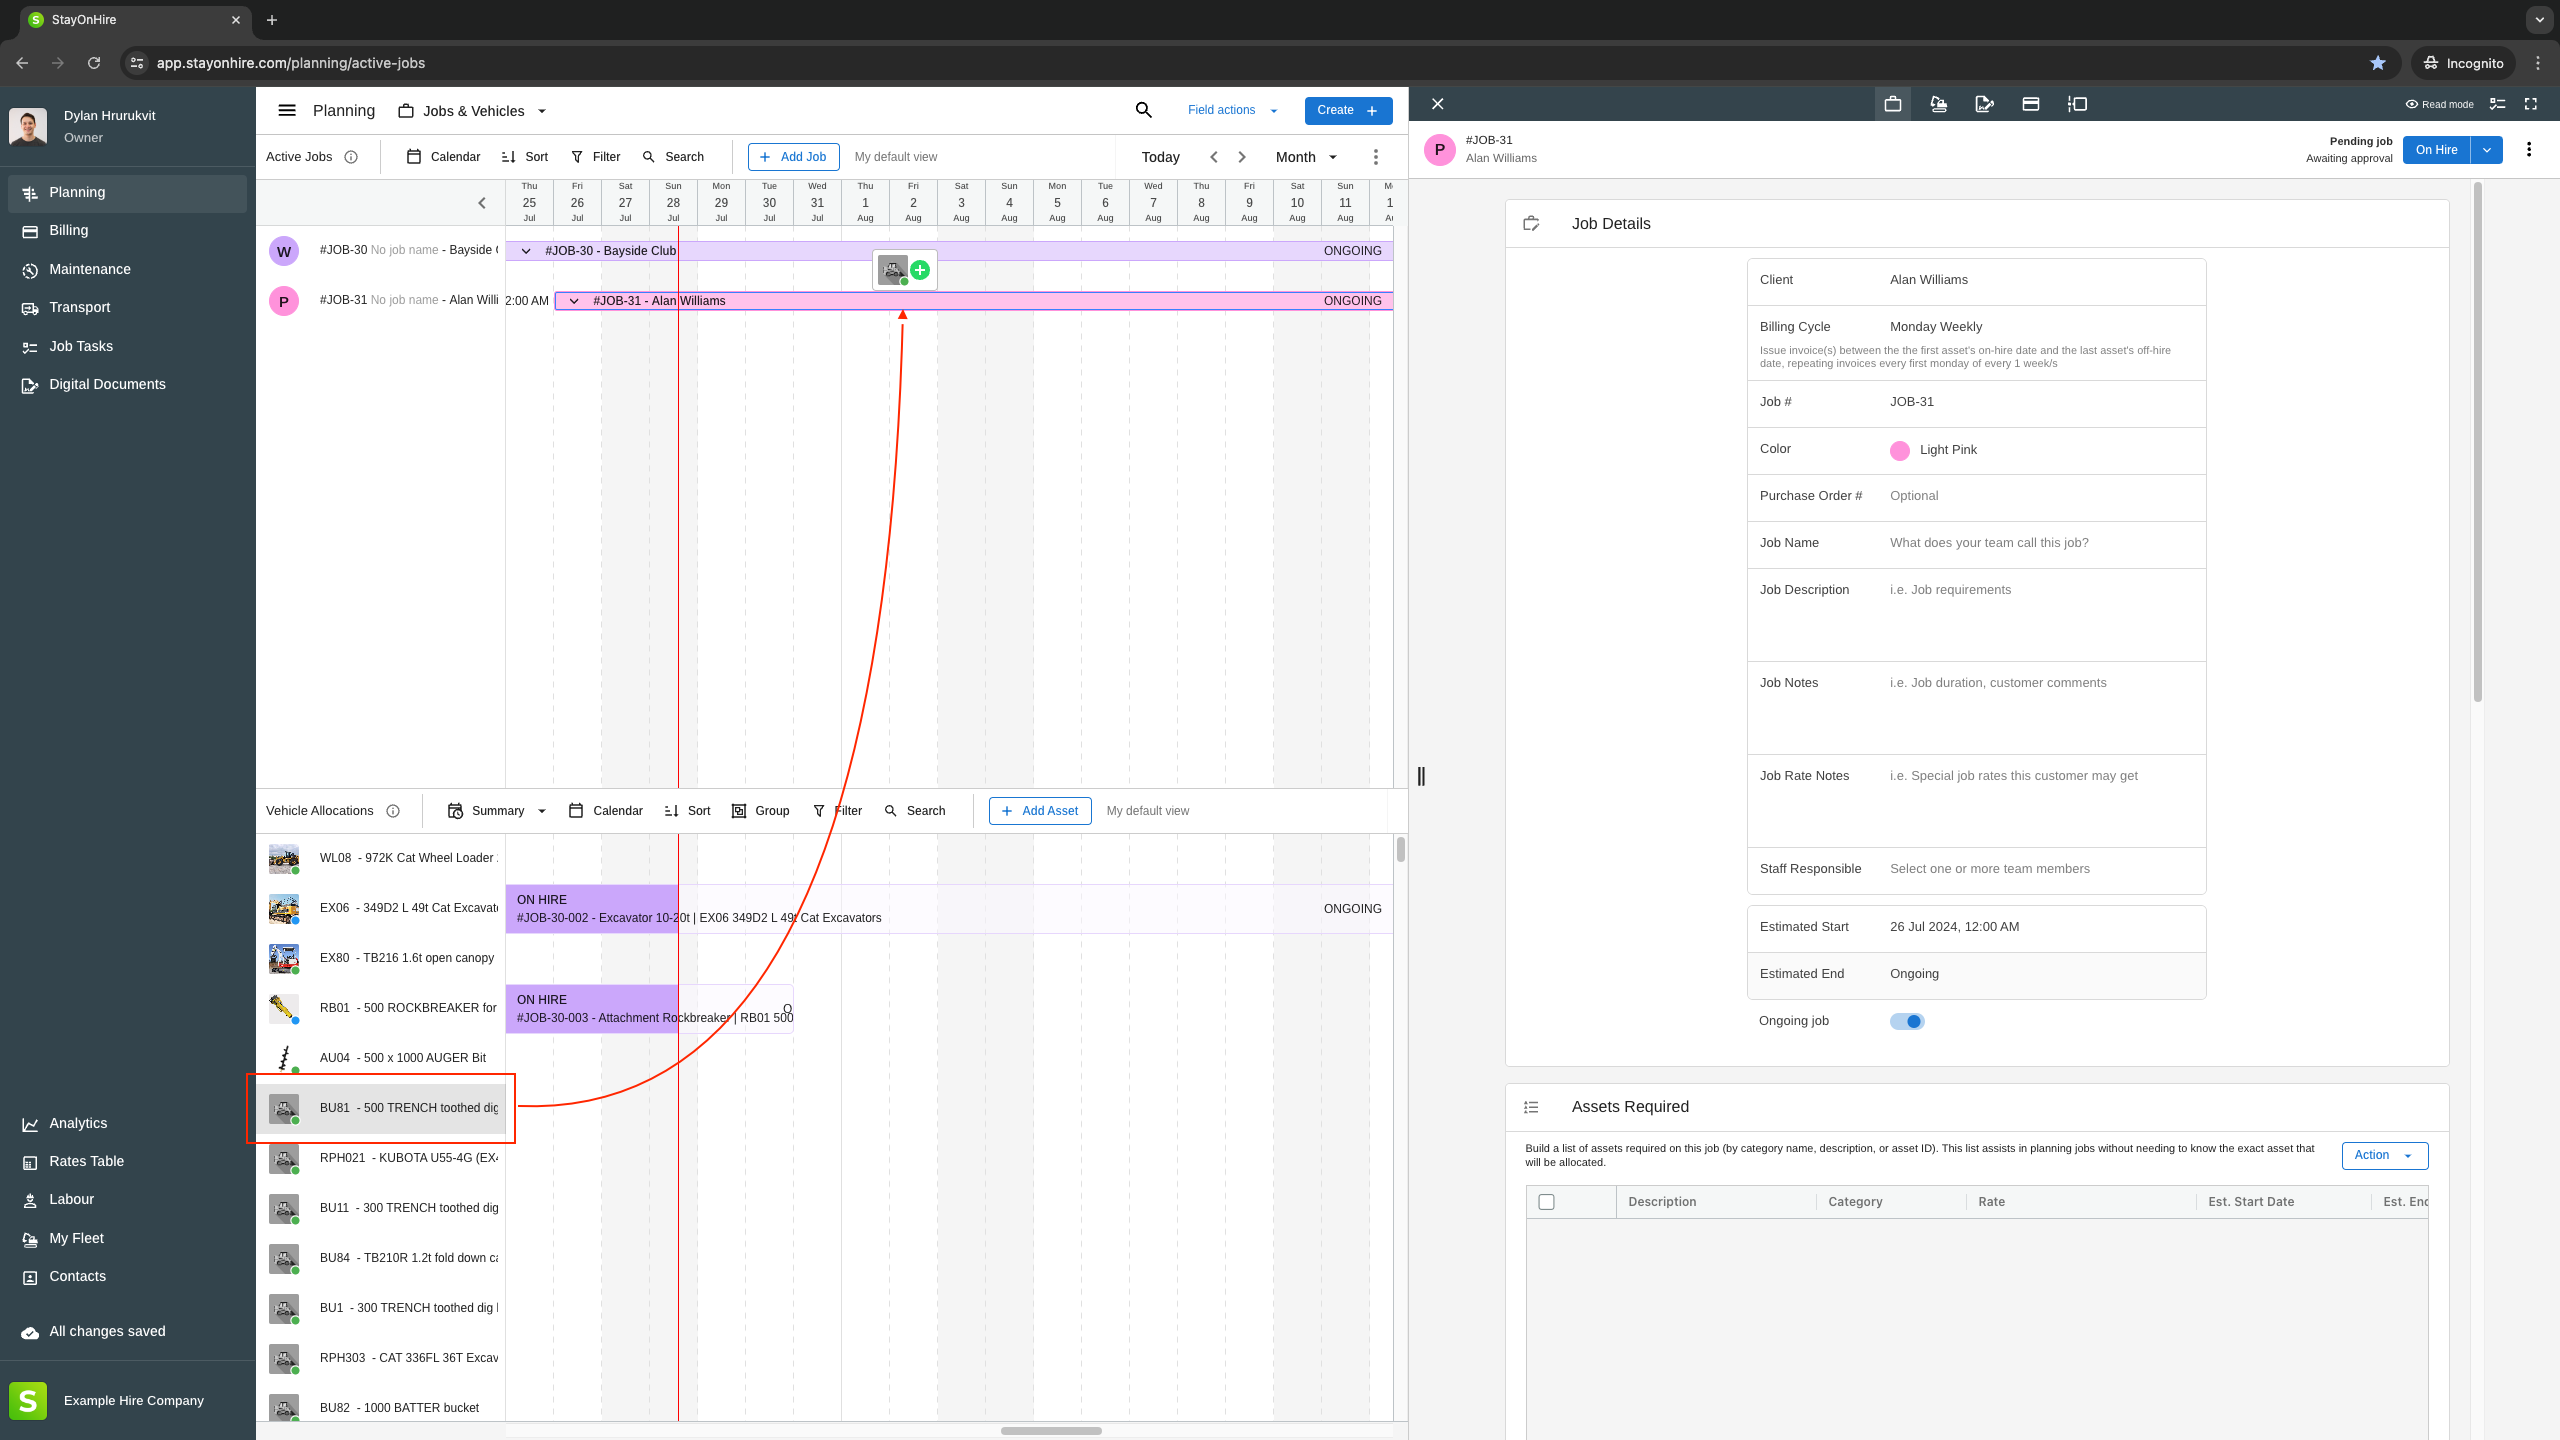Image resolution: width=2560 pixels, height=1440 pixels.
Task: Toggle Read mode in job panel
Action: point(2439,104)
